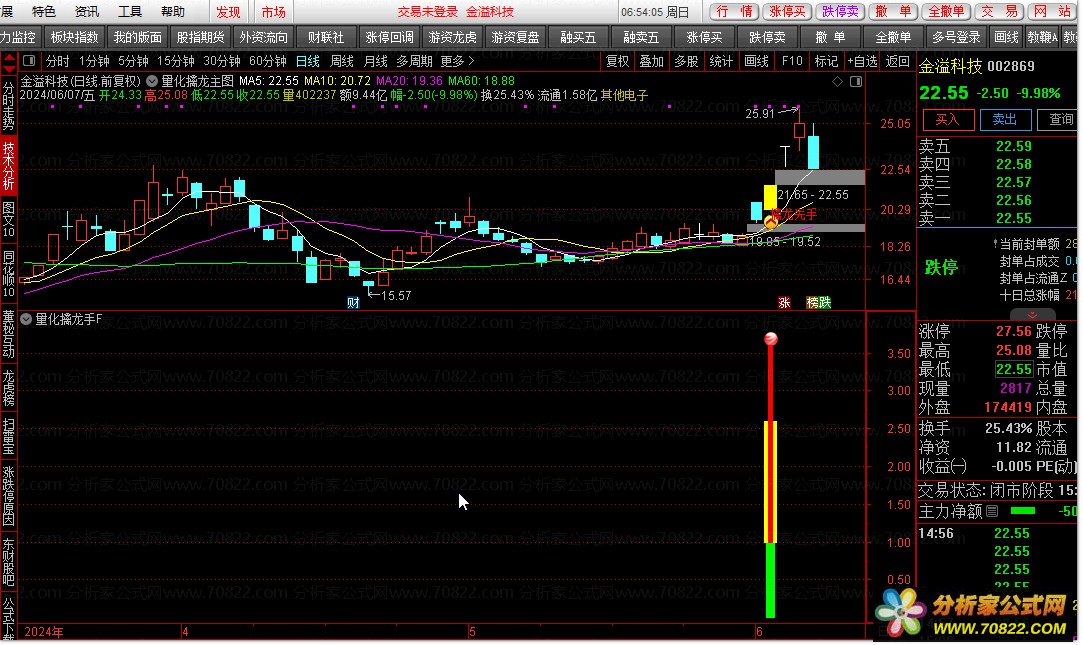
Task: Click the 榜跌 marker near the chart bottom
Action: point(819,302)
